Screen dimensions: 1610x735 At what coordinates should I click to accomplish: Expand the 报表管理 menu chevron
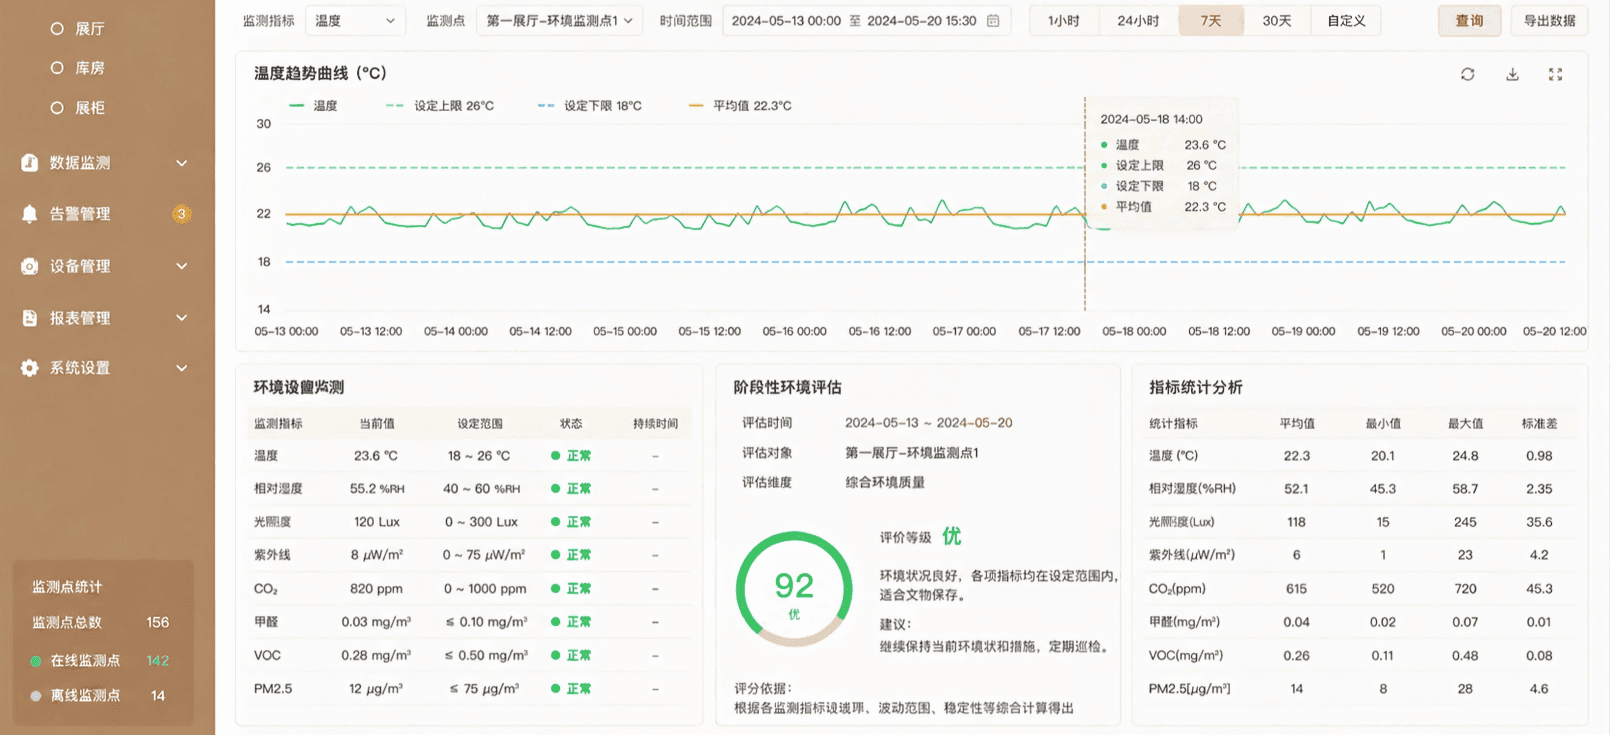tap(182, 318)
